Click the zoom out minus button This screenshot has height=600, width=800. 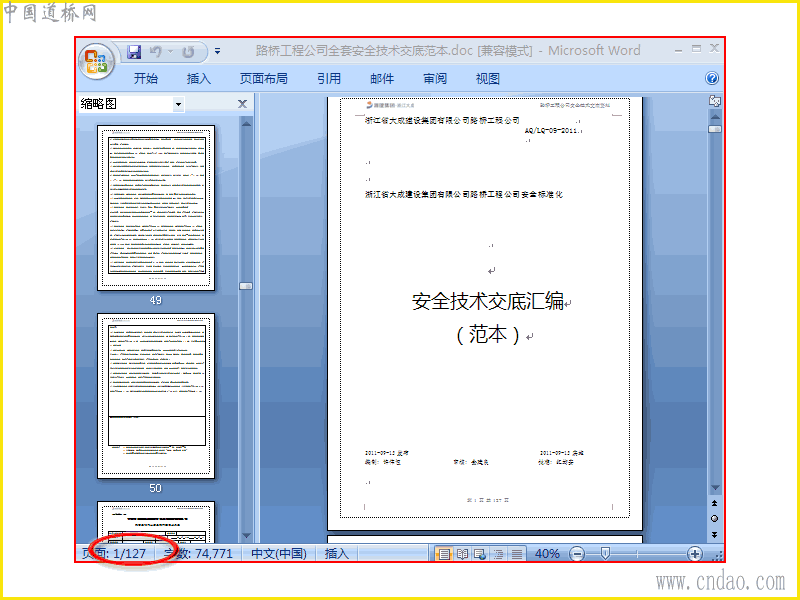tap(577, 554)
